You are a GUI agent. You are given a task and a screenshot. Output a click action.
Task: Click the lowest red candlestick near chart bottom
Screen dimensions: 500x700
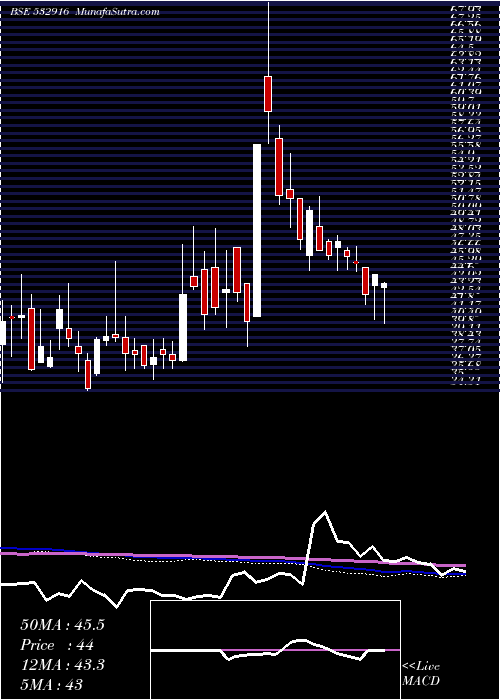point(88,375)
